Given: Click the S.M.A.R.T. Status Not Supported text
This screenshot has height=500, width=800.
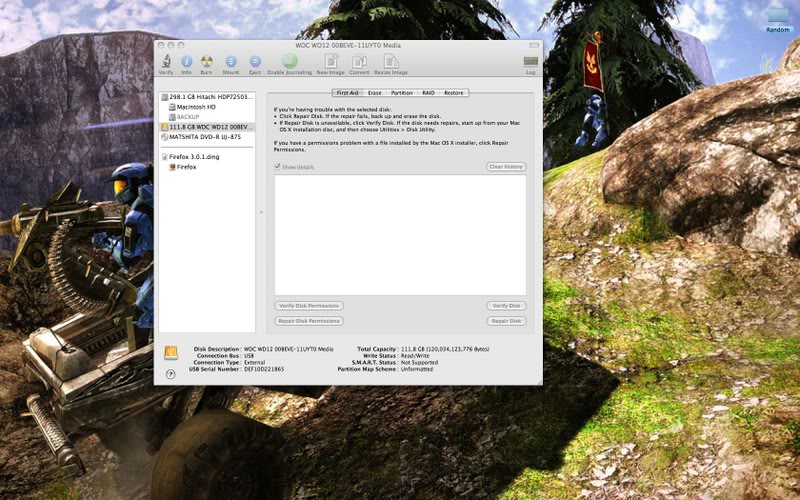Looking at the screenshot, I should [x=419, y=362].
